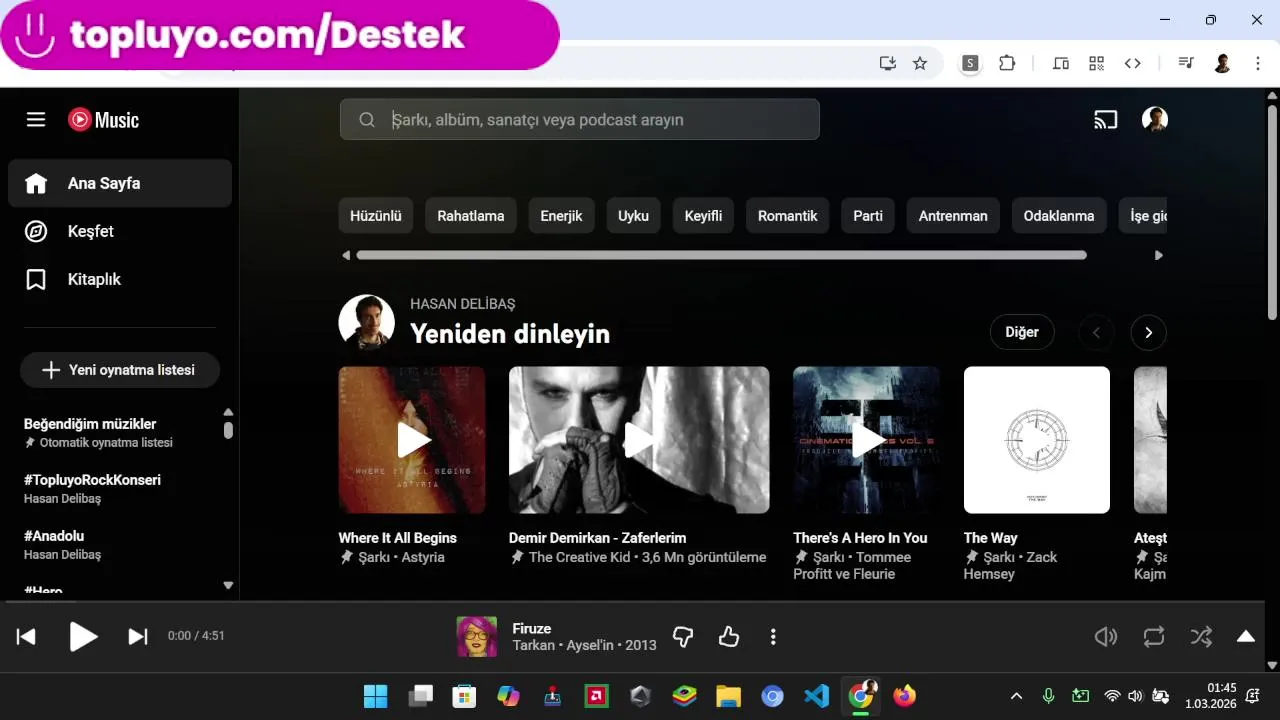The height and width of the screenshot is (720, 1280).
Task: Expand the now playing player page
Action: click(1246, 637)
